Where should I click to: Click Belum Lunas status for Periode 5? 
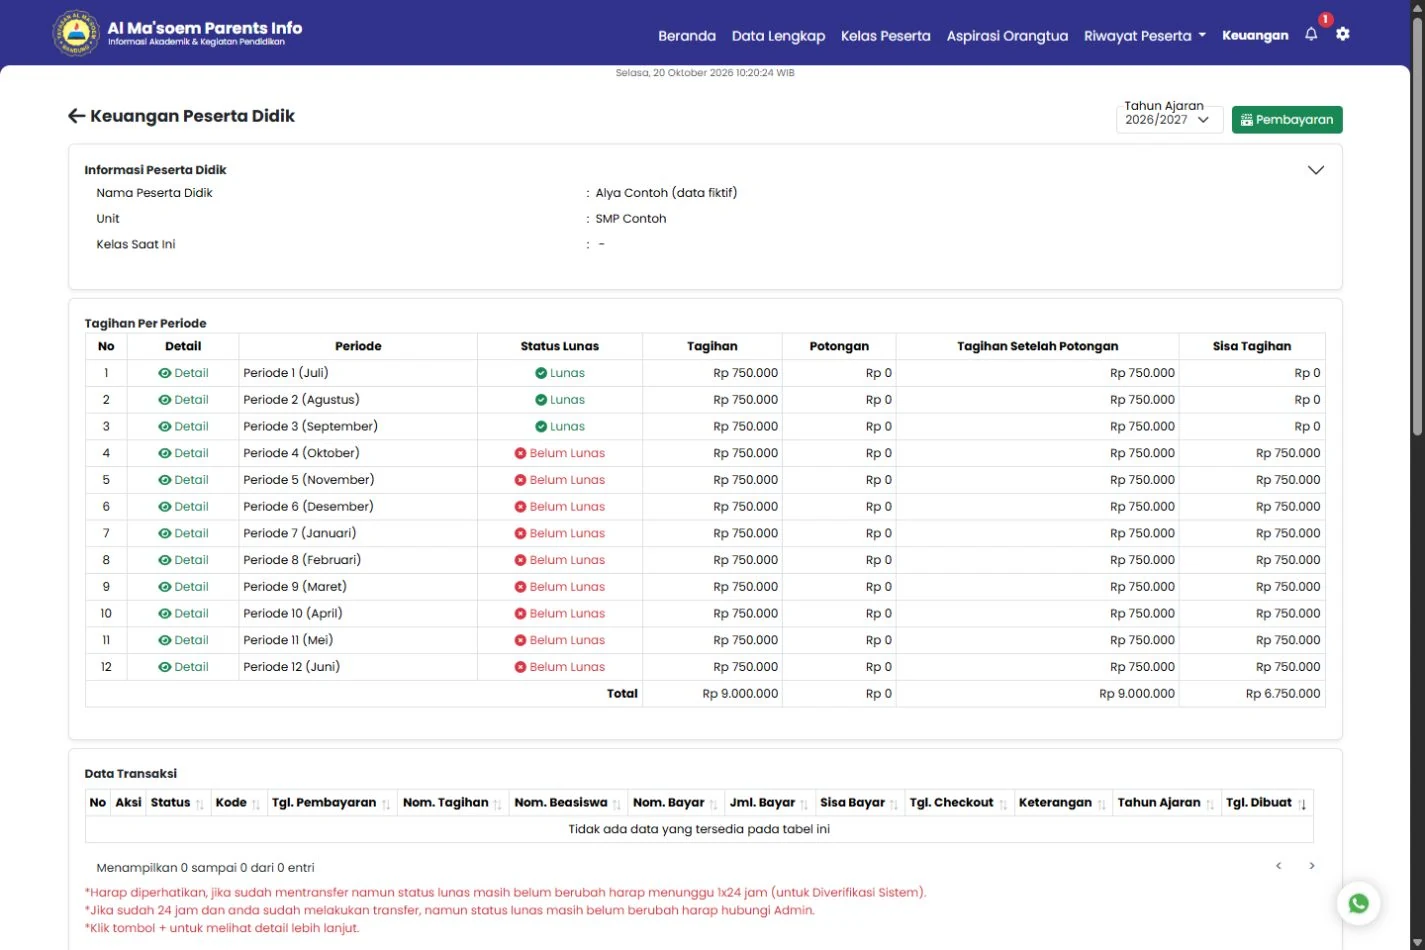(560, 480)
